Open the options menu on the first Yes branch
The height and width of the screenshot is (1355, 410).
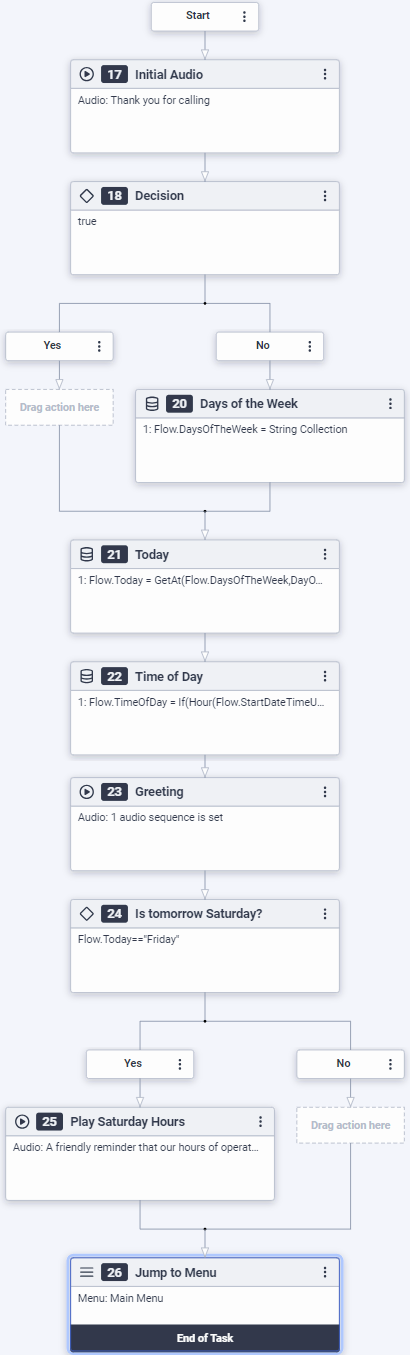coord(99,346)
